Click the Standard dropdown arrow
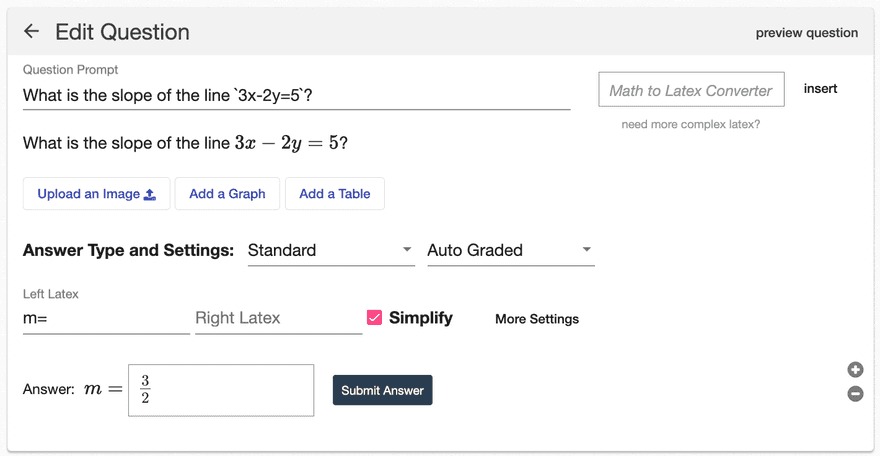 point(407,250)
